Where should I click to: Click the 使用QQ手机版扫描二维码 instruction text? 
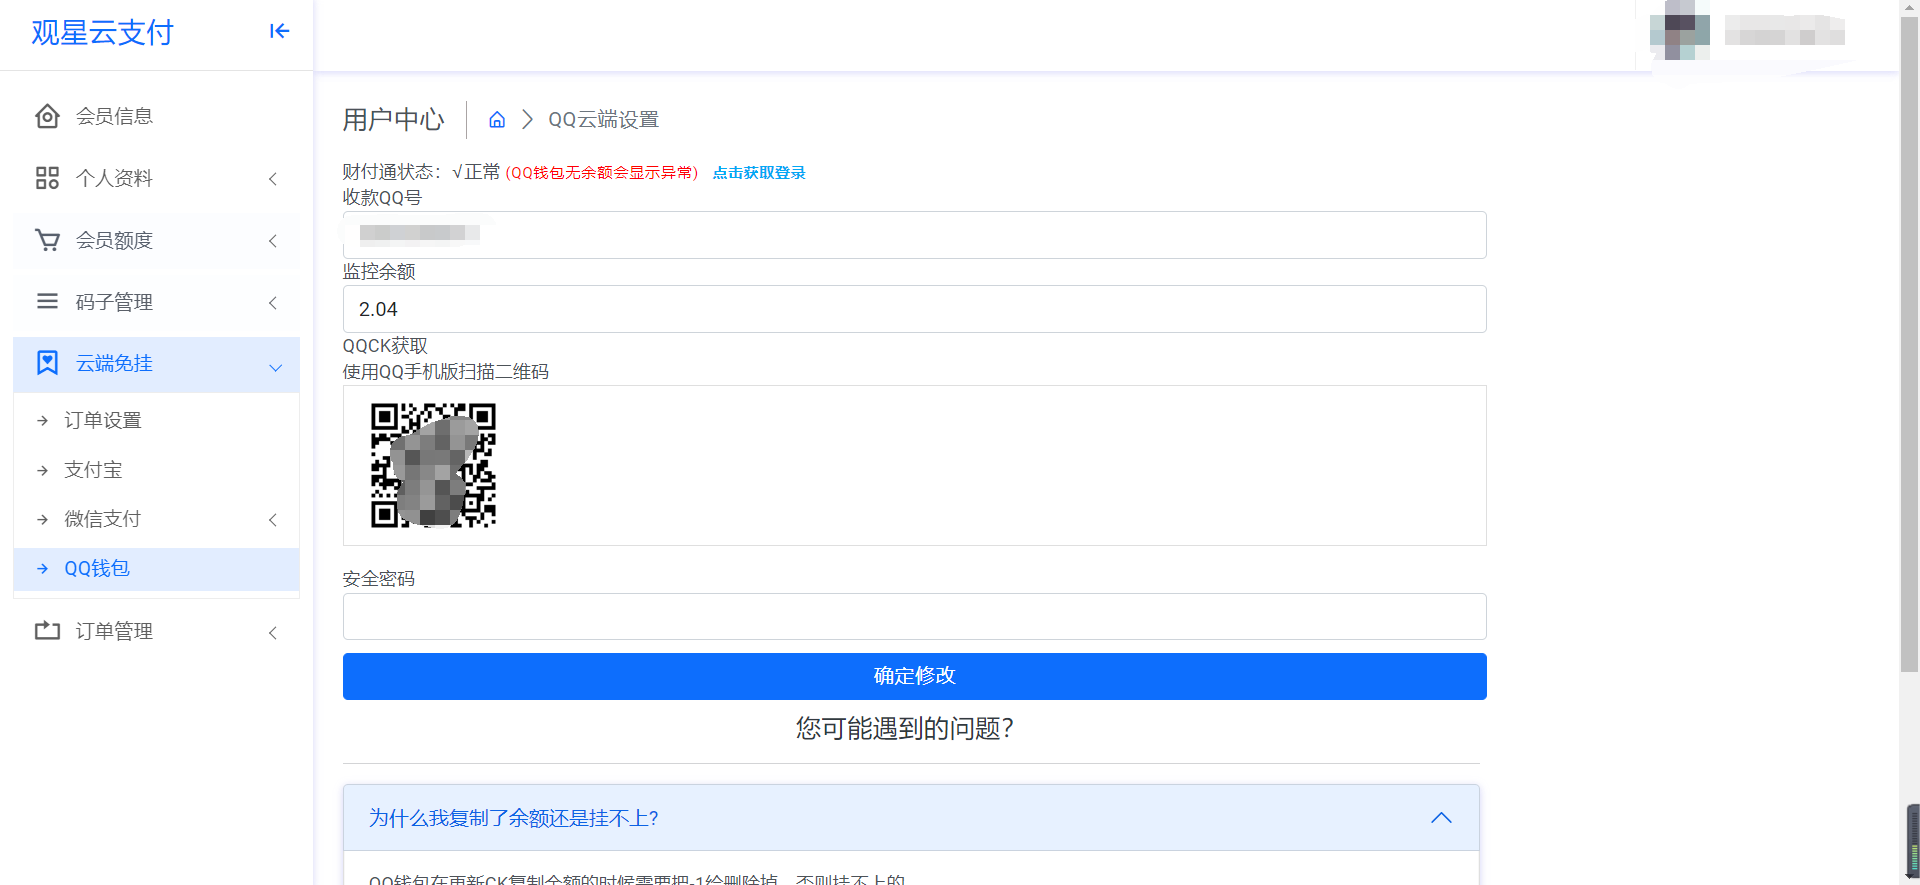tap(445, 372)
